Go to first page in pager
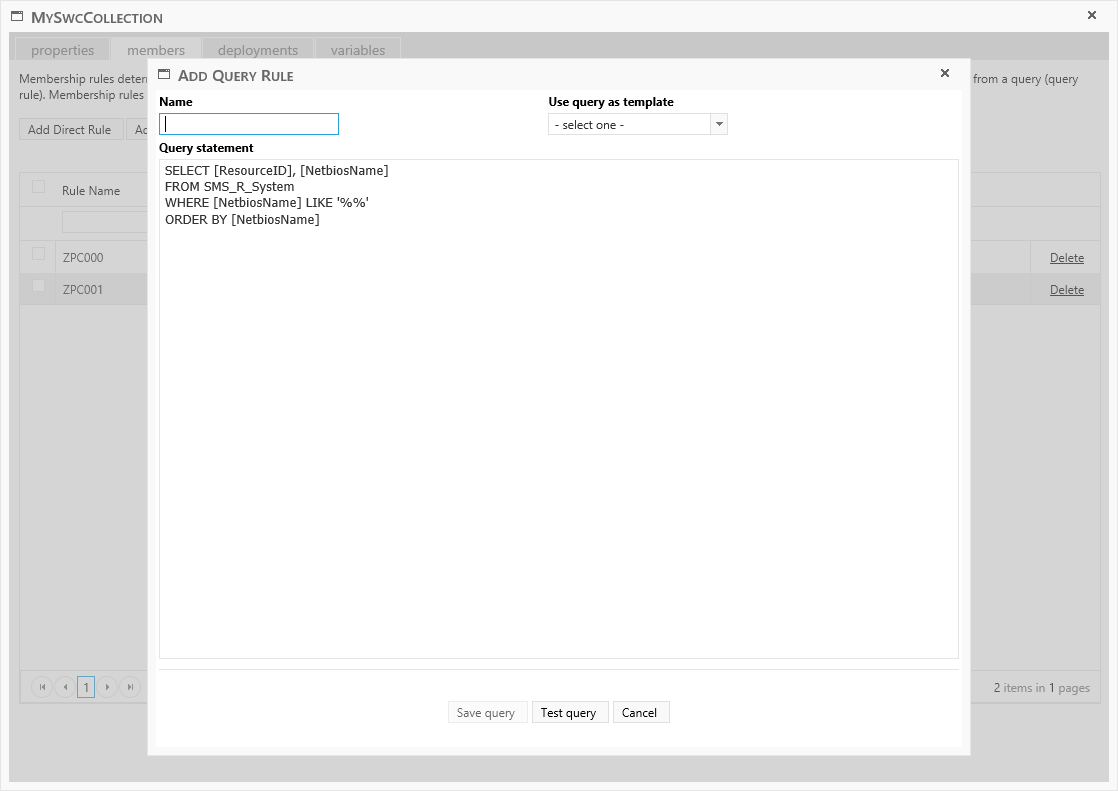Screen dimensions: 1118x791 pos(42,687)
